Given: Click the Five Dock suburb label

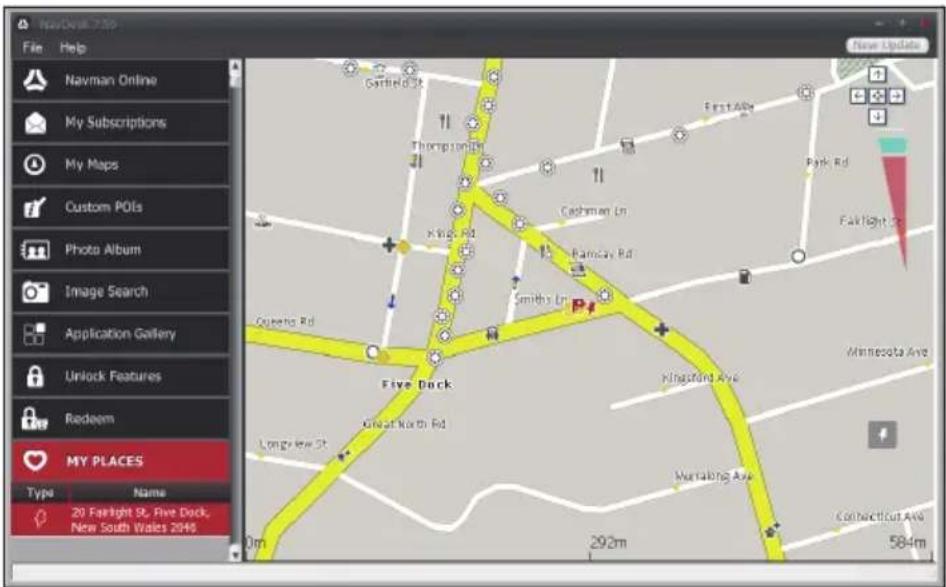Looking at the screenshot, I should pyautogui.click(x=416, y=384).
